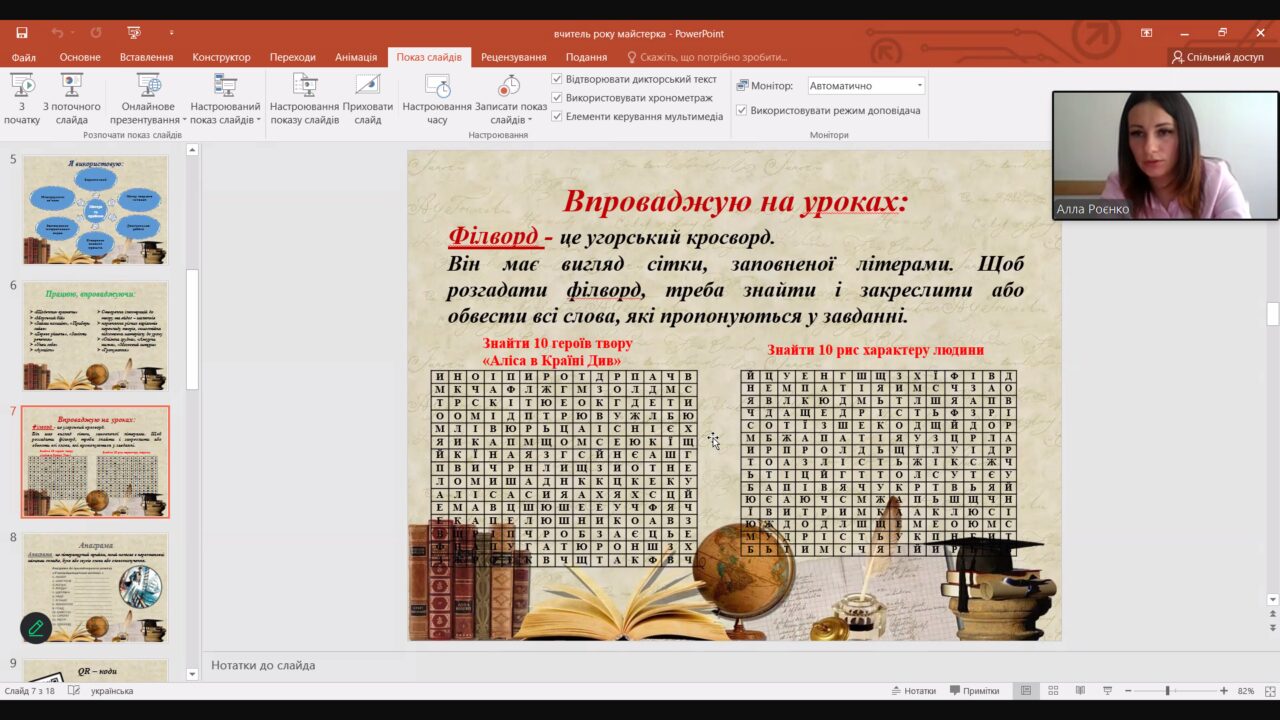Open Онлайнове презентування option
Image resolution: width=1280 pixels, height=720 pixels.
(149, 99)
